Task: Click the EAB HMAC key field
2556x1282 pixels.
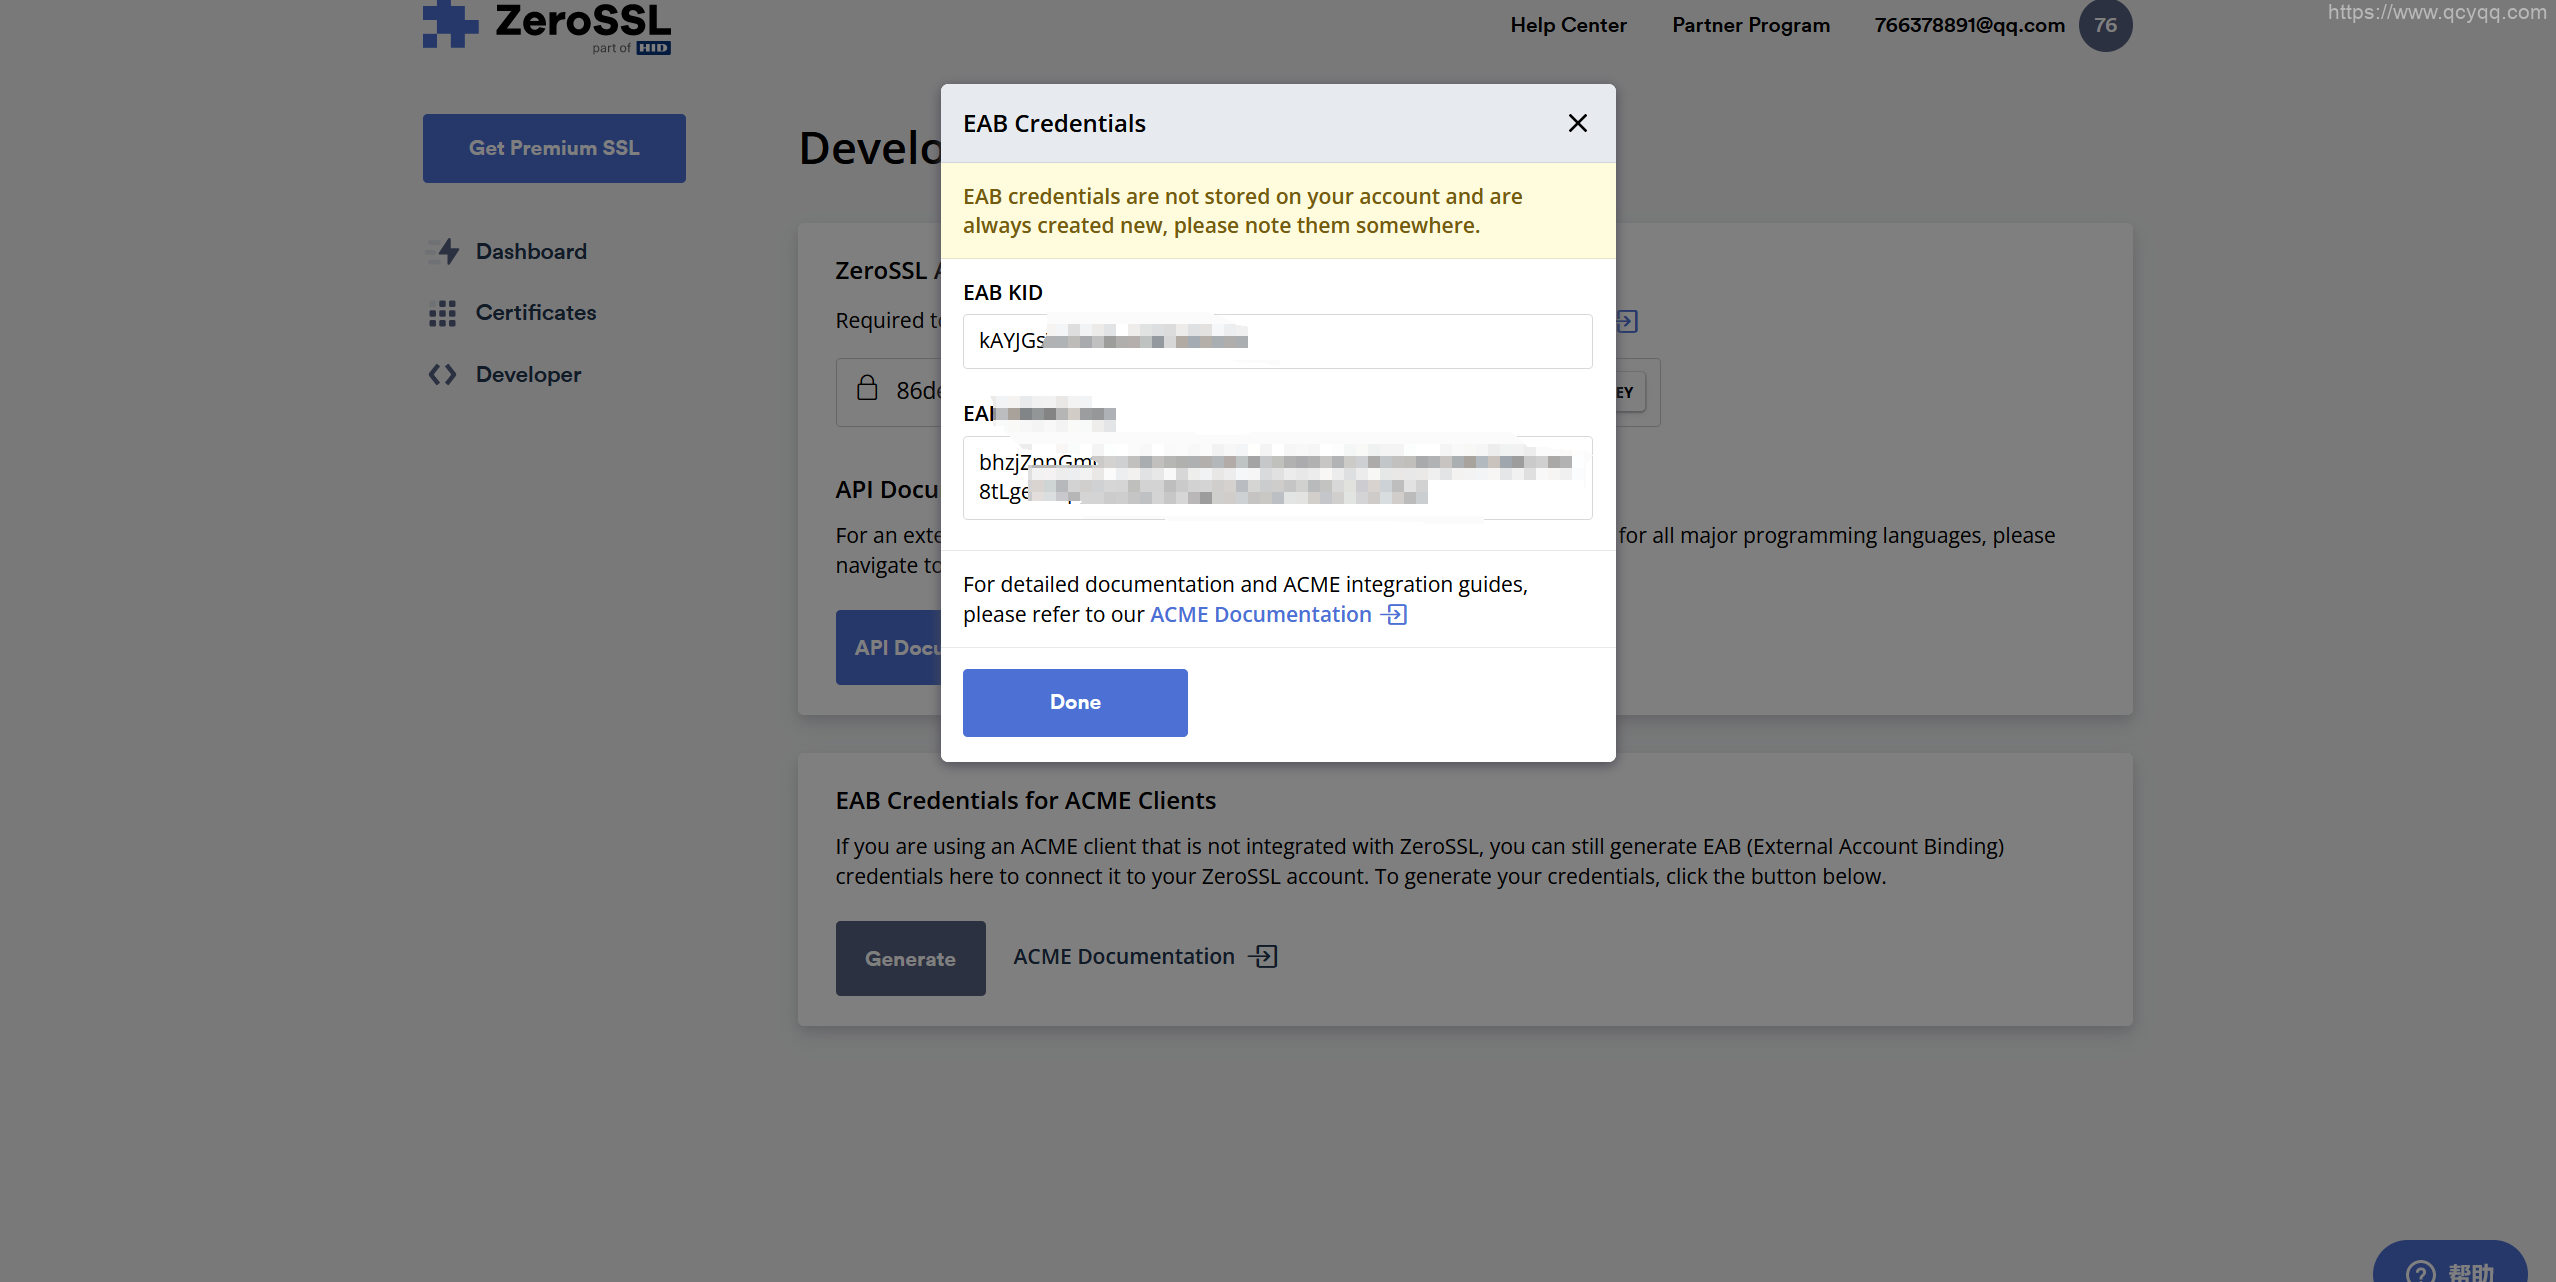Action: click(x=1277, y=477)
